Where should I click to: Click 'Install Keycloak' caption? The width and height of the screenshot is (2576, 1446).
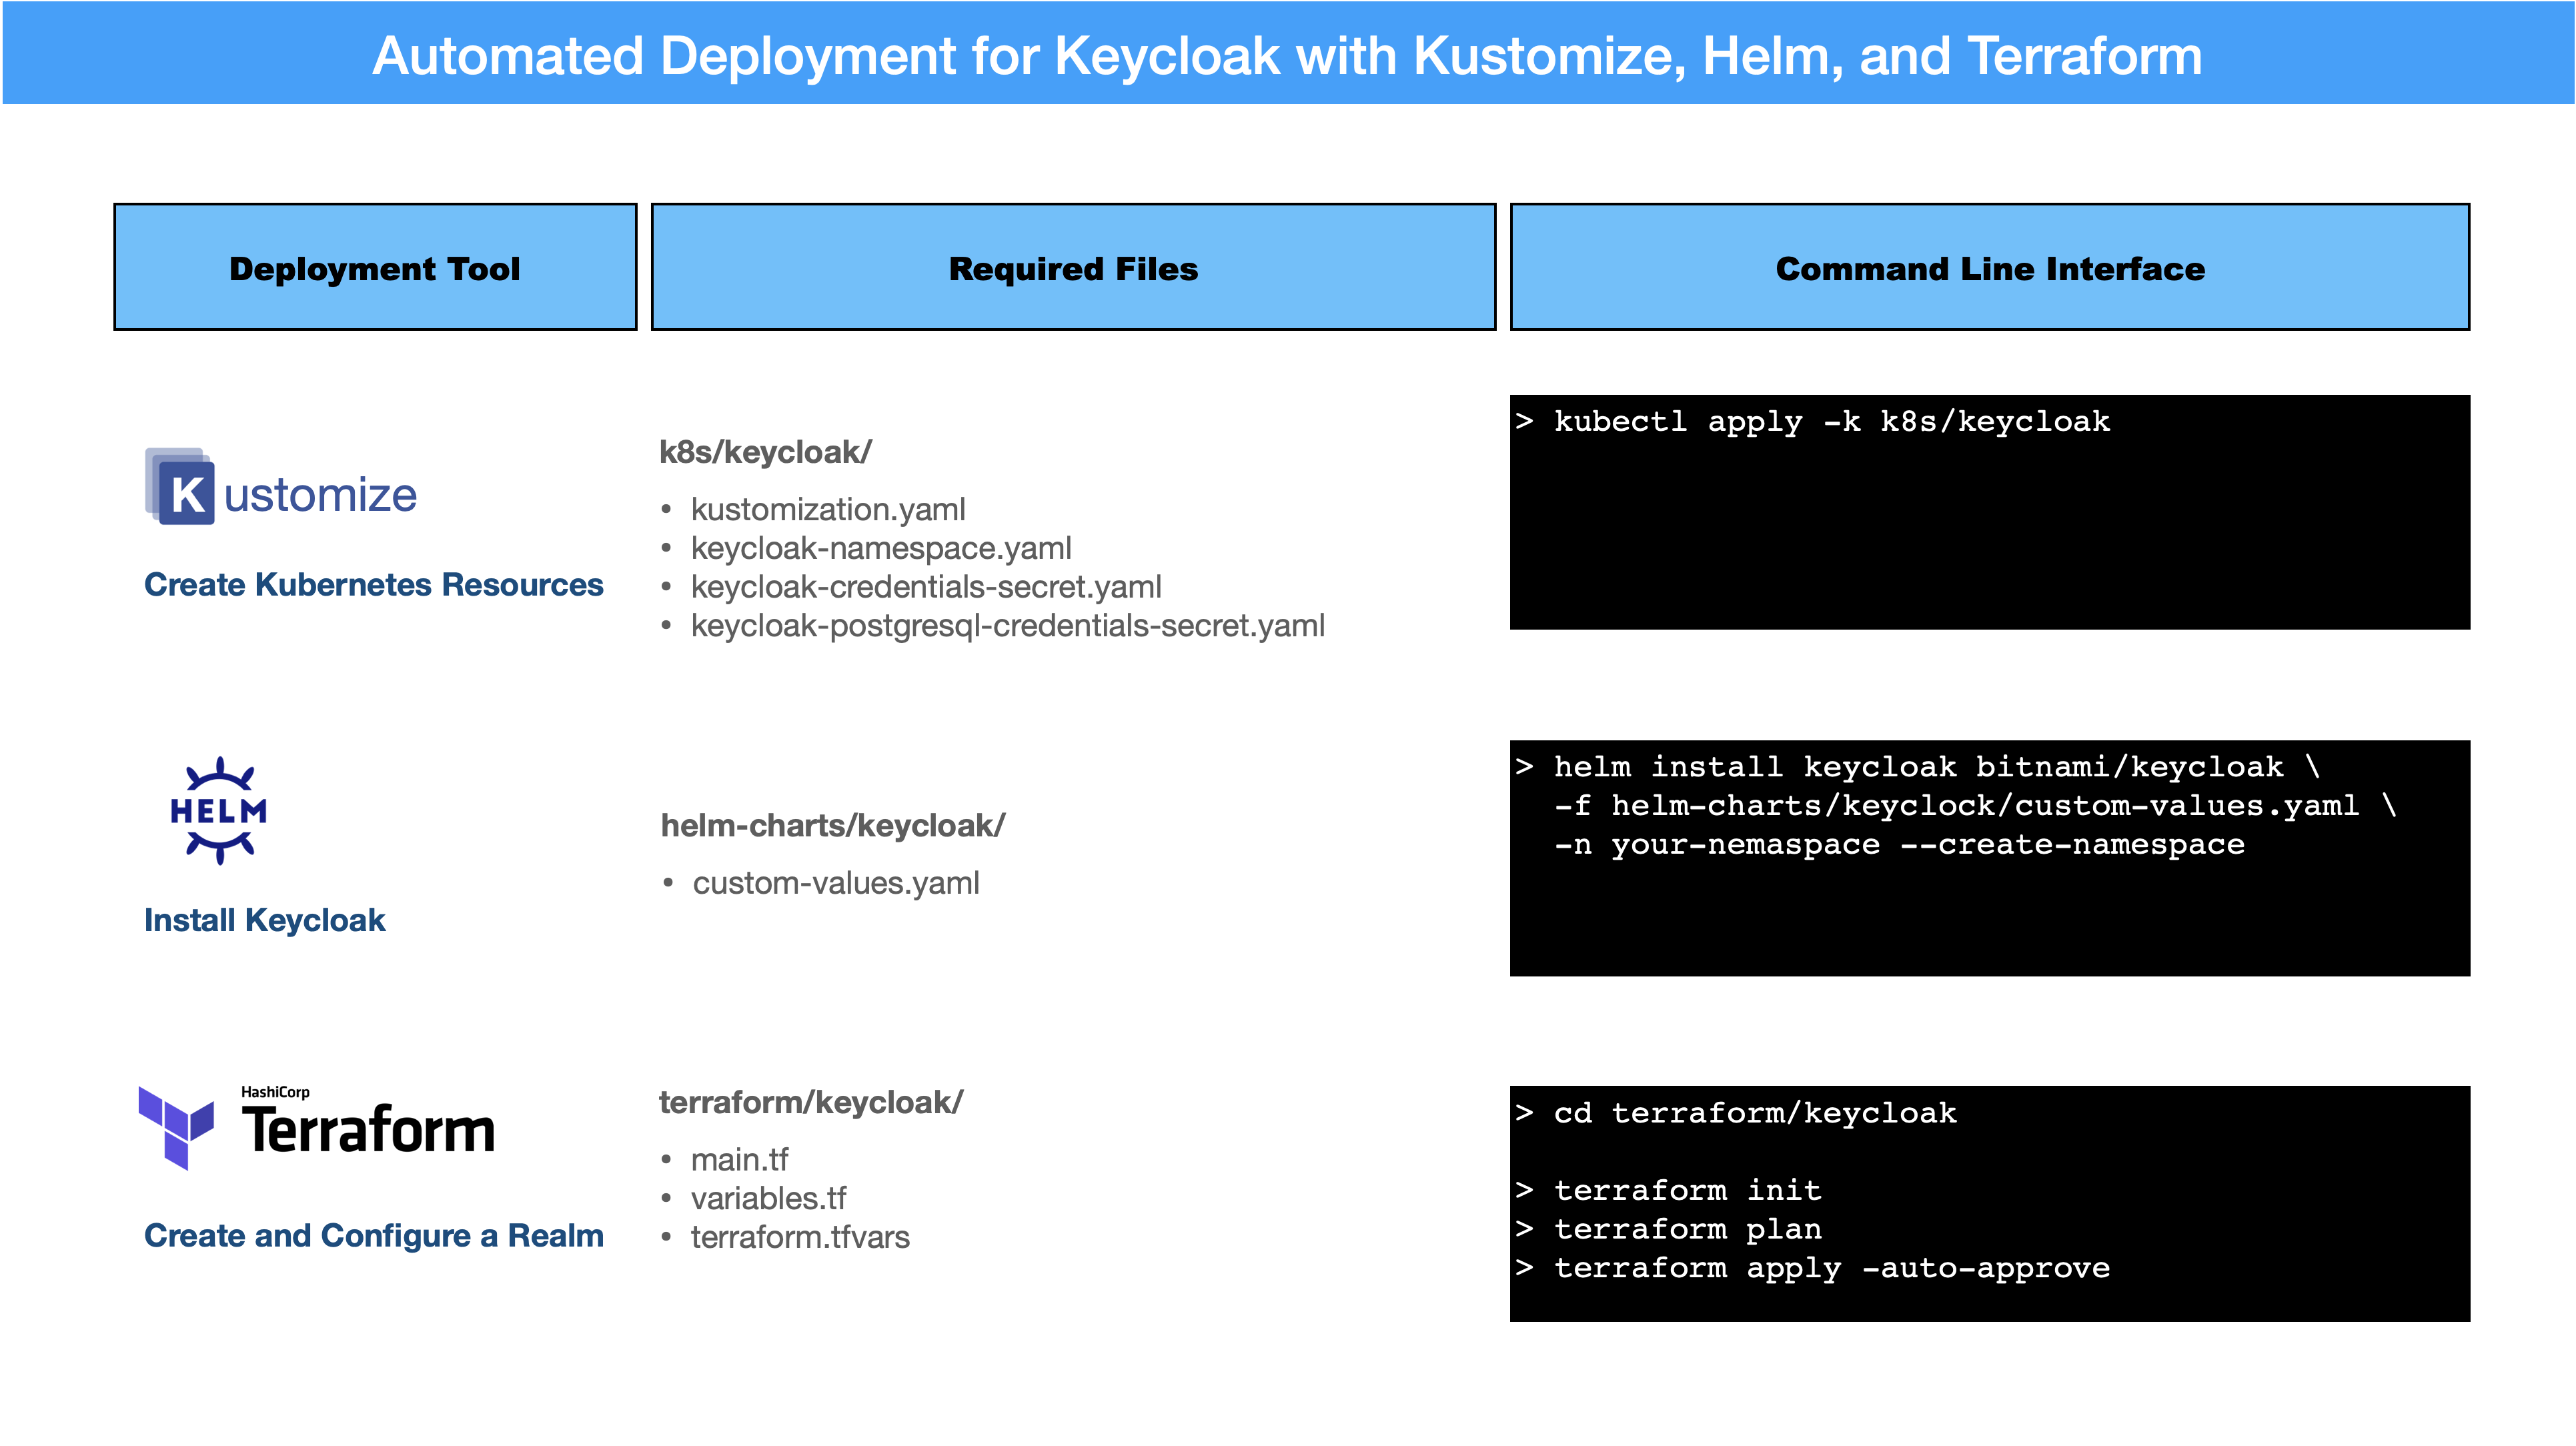[x=265, y=920]
